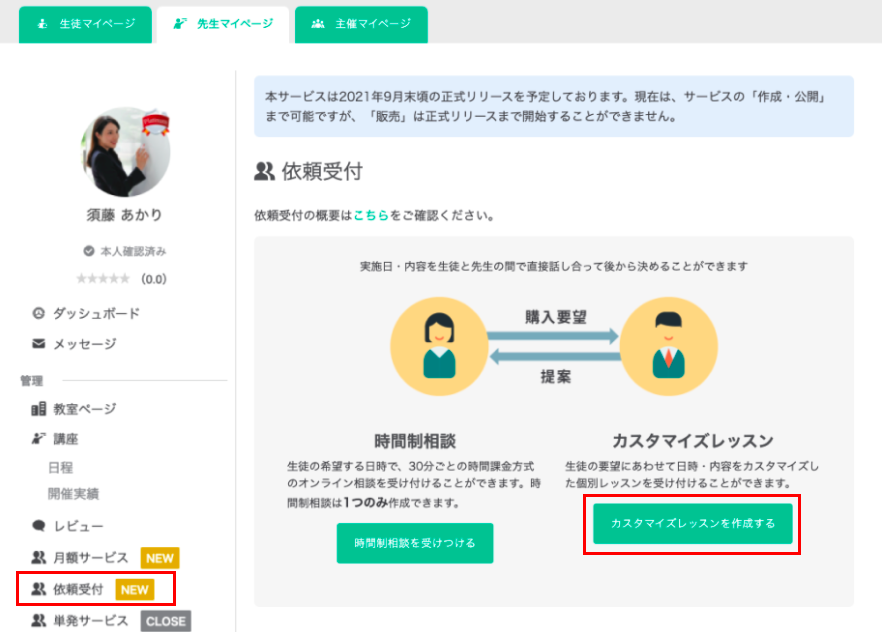Open 講座 in sidebar

point(65,439)
